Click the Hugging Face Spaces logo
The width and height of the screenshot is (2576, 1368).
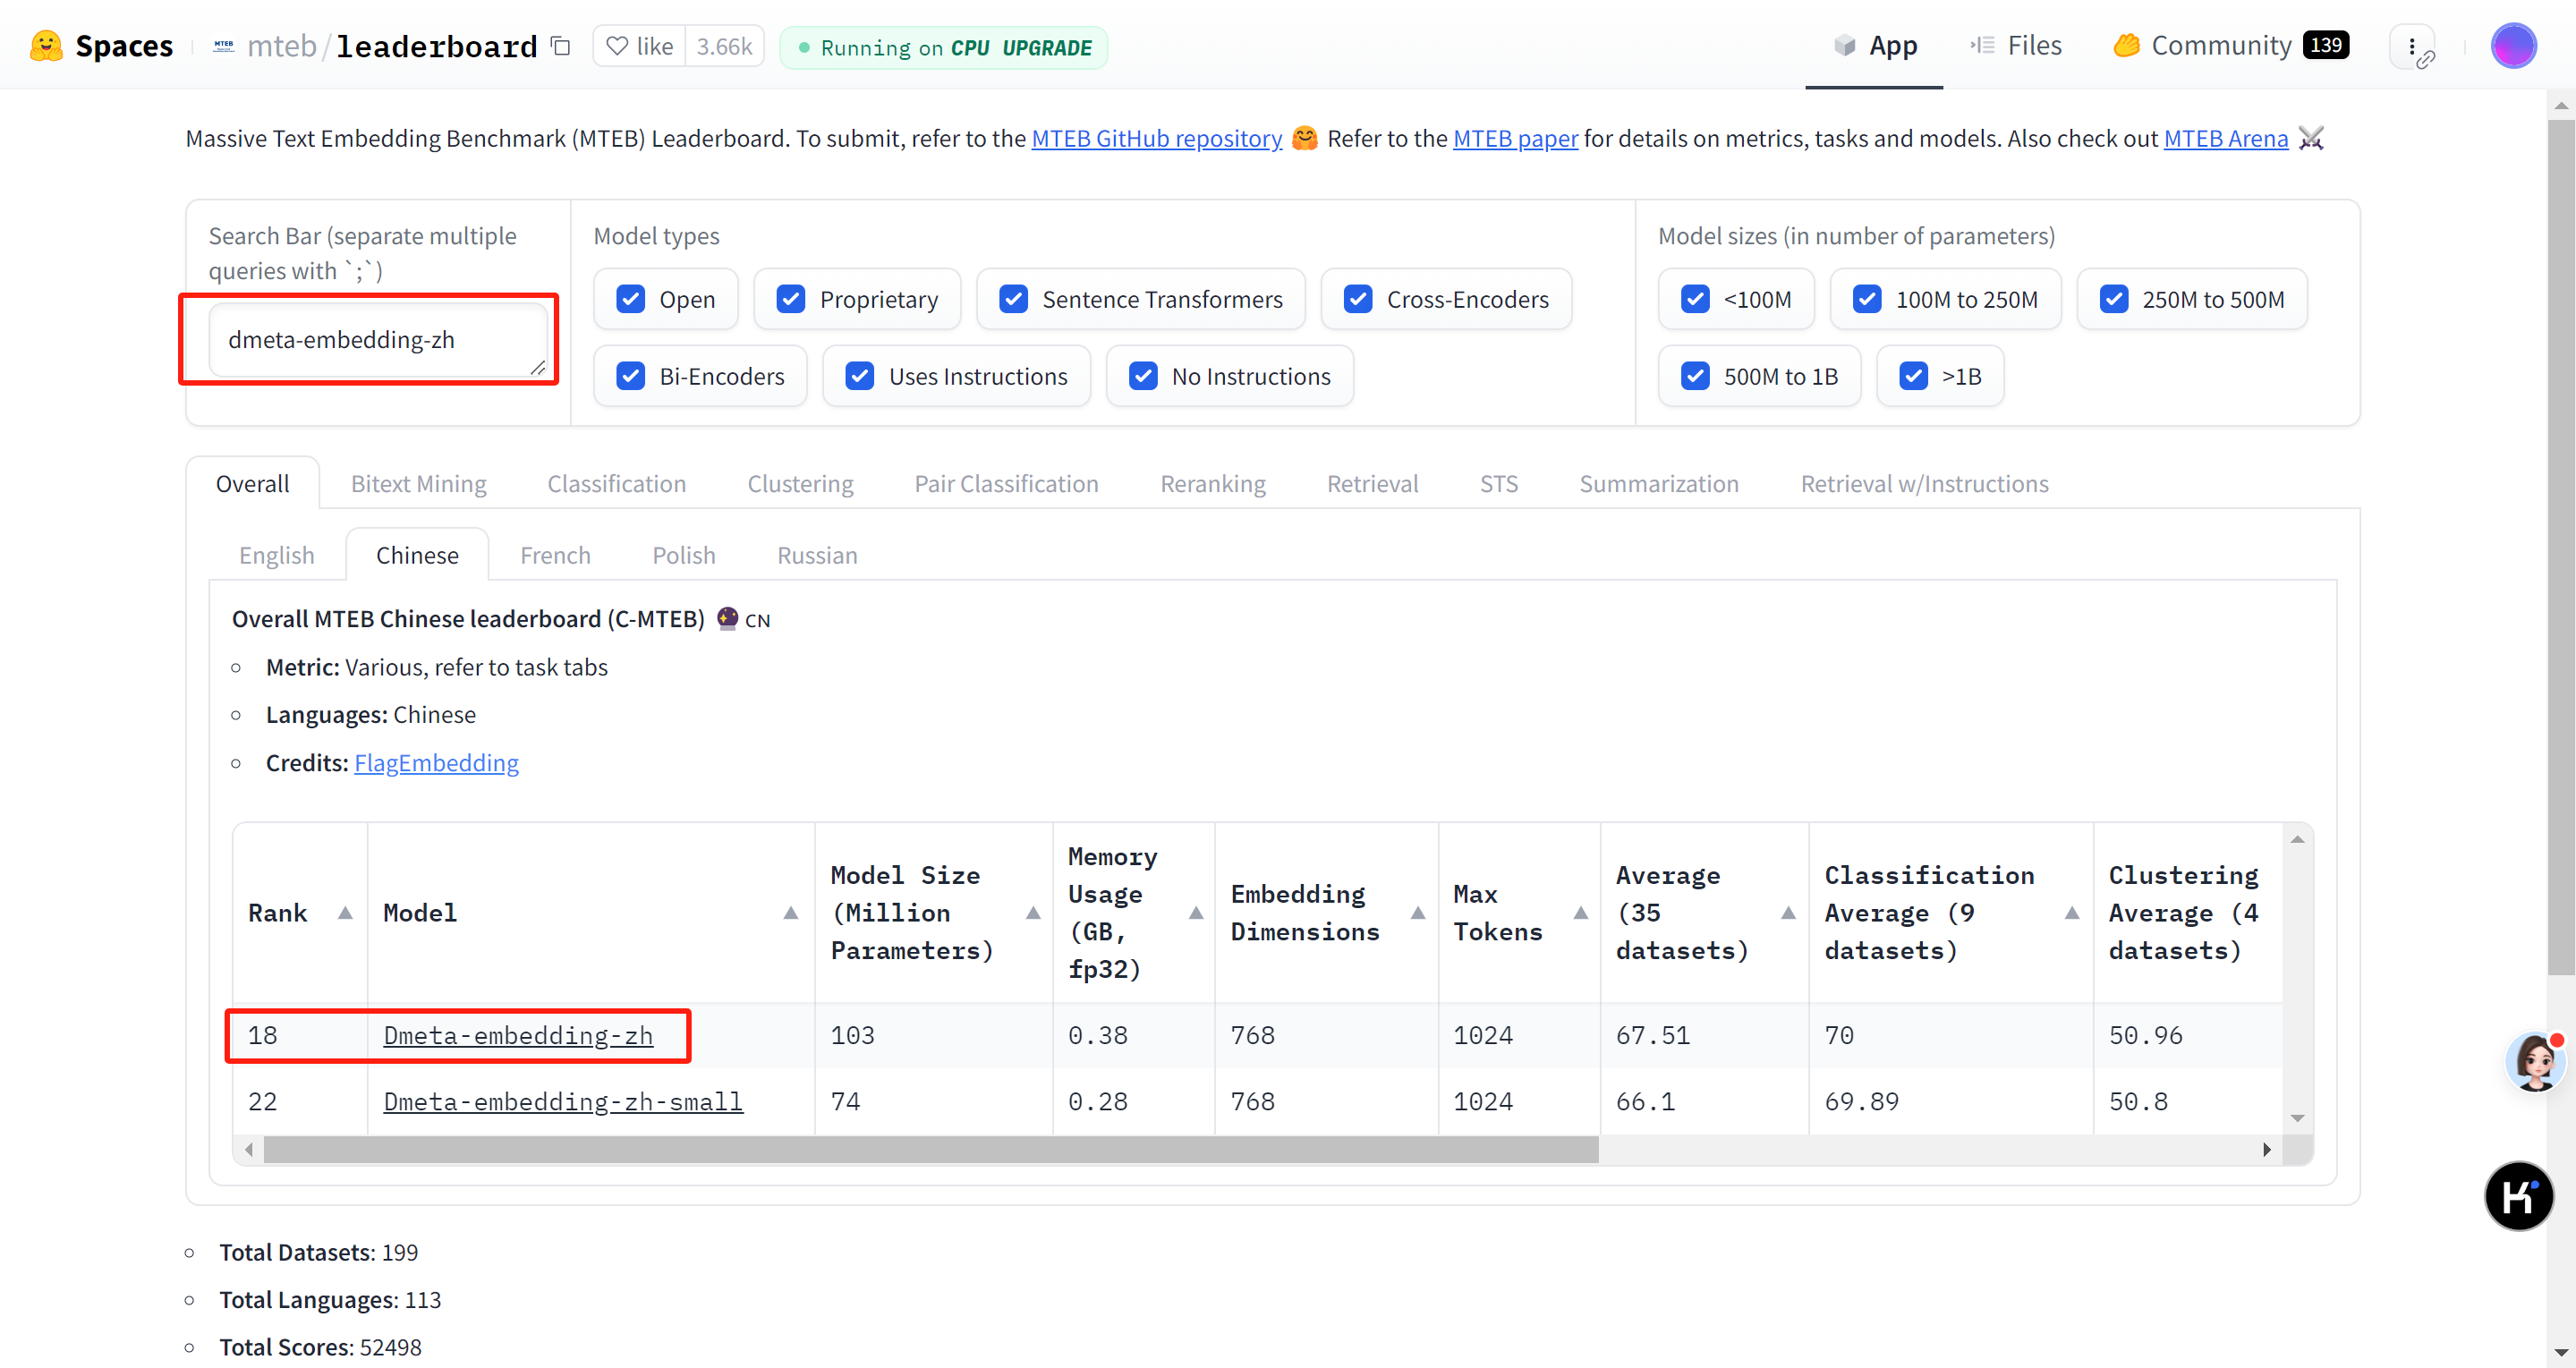pos(47,46)
